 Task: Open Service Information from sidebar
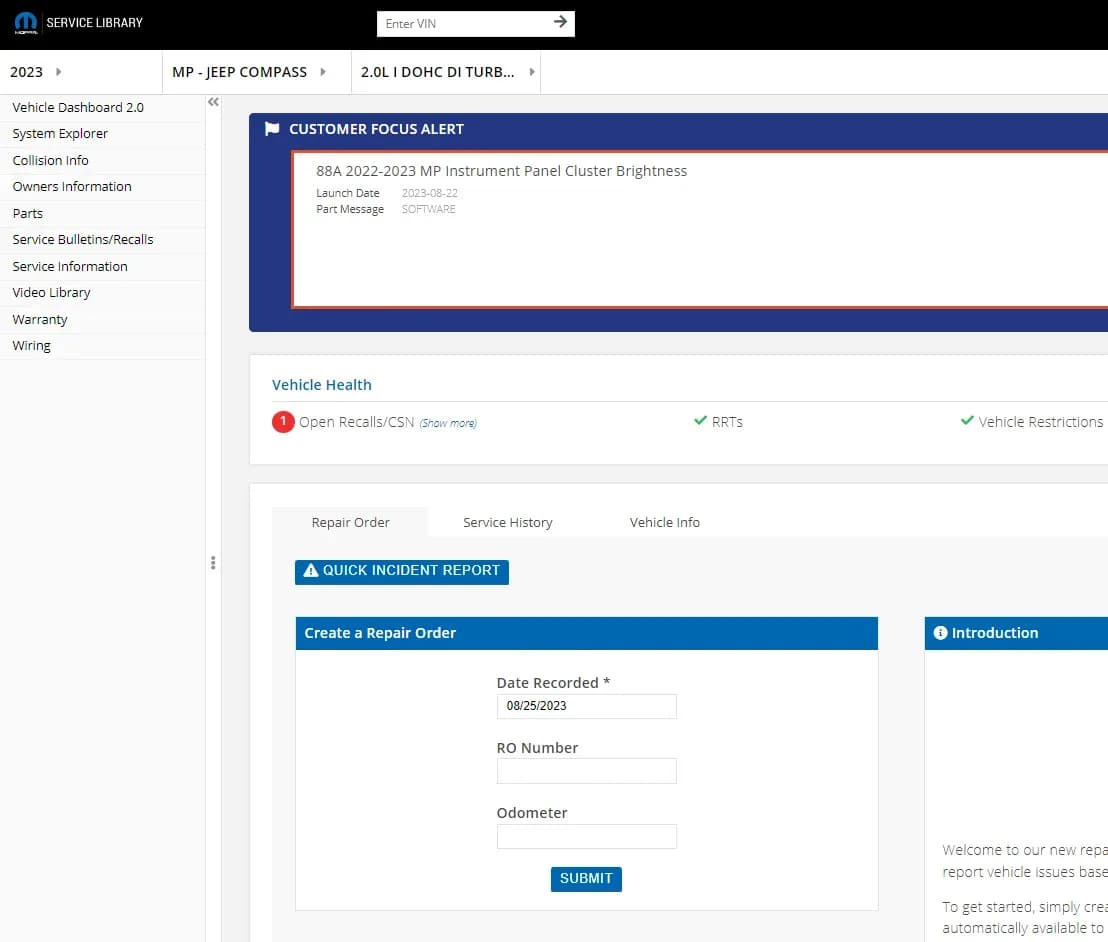102,266
